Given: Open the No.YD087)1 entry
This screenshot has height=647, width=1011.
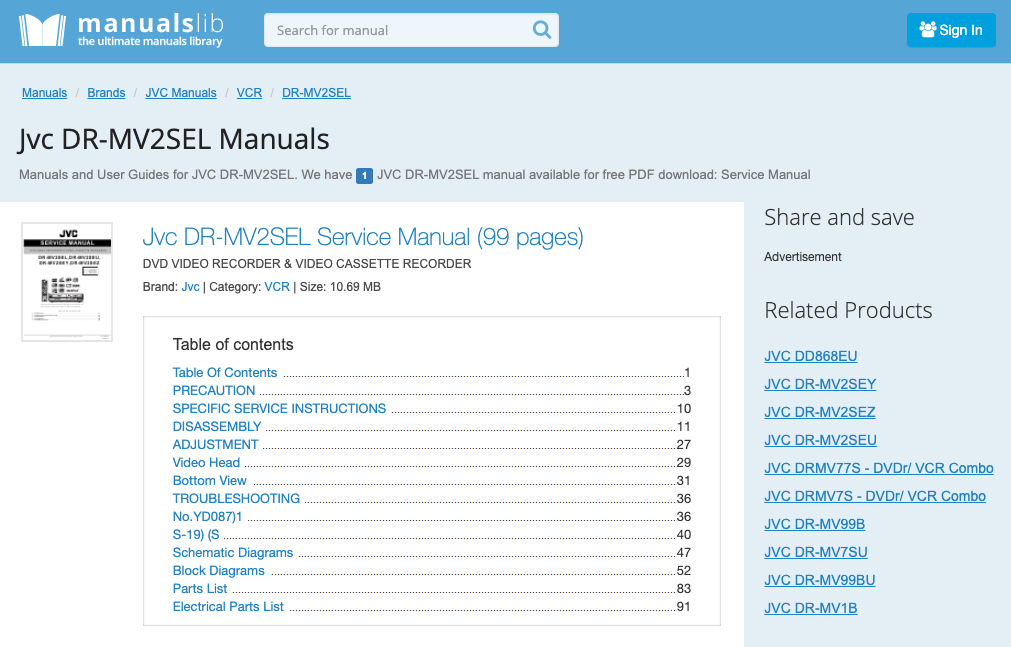Looking at the screenshot, I should coord(208,517).
